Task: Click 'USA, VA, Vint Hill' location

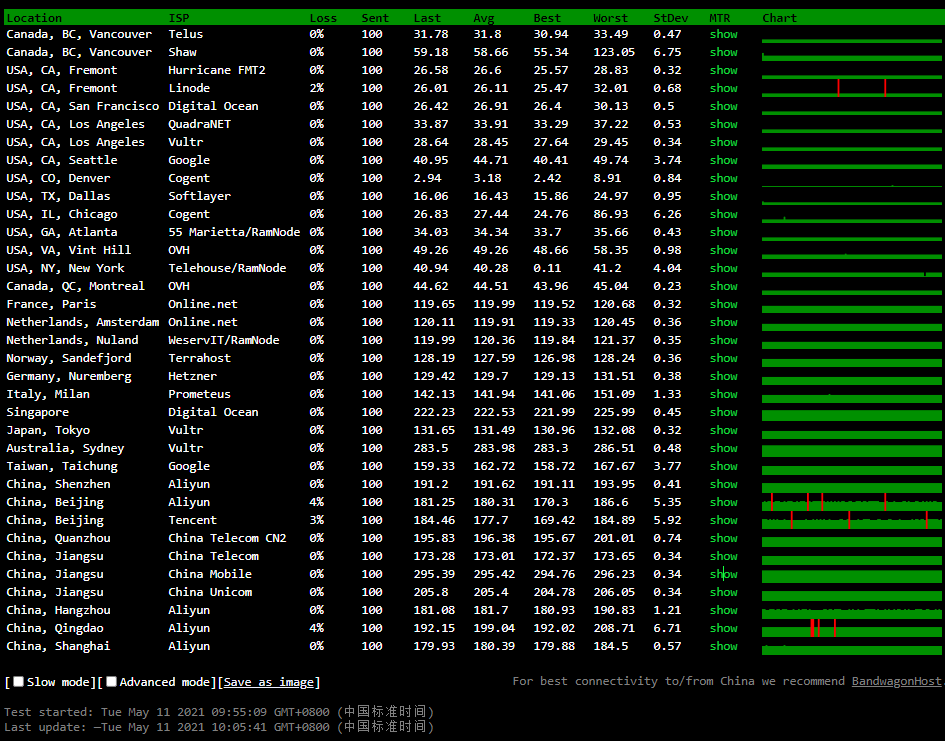Action: pos(69,250)
